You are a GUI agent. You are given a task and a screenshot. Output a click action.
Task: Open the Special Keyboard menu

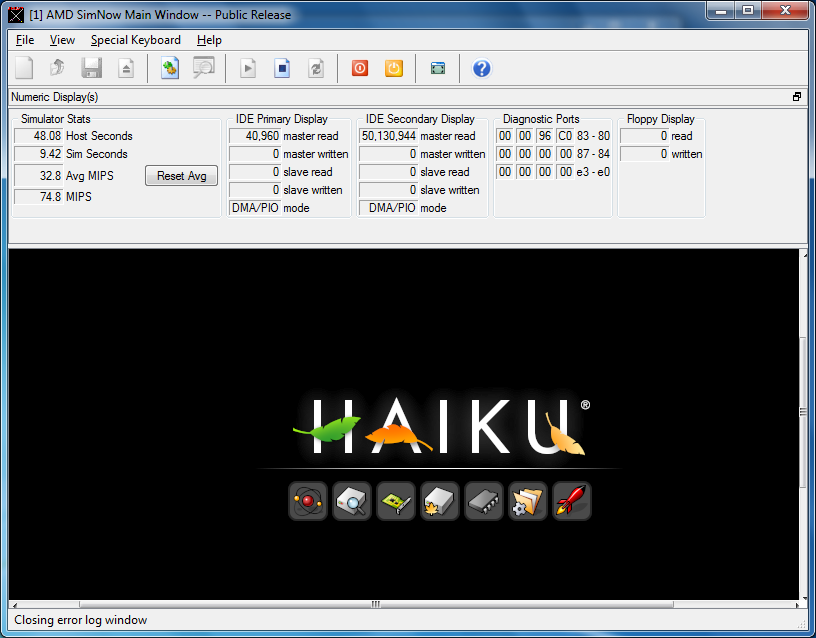click(136, 40)
